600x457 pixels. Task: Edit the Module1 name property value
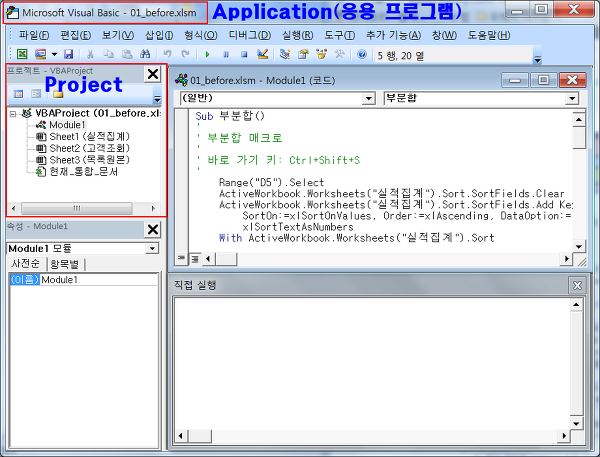(x=99, y=280)
